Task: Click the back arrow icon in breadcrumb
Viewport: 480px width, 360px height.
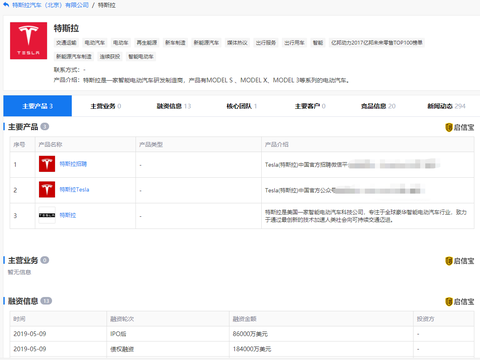Action: coord(6,5)
